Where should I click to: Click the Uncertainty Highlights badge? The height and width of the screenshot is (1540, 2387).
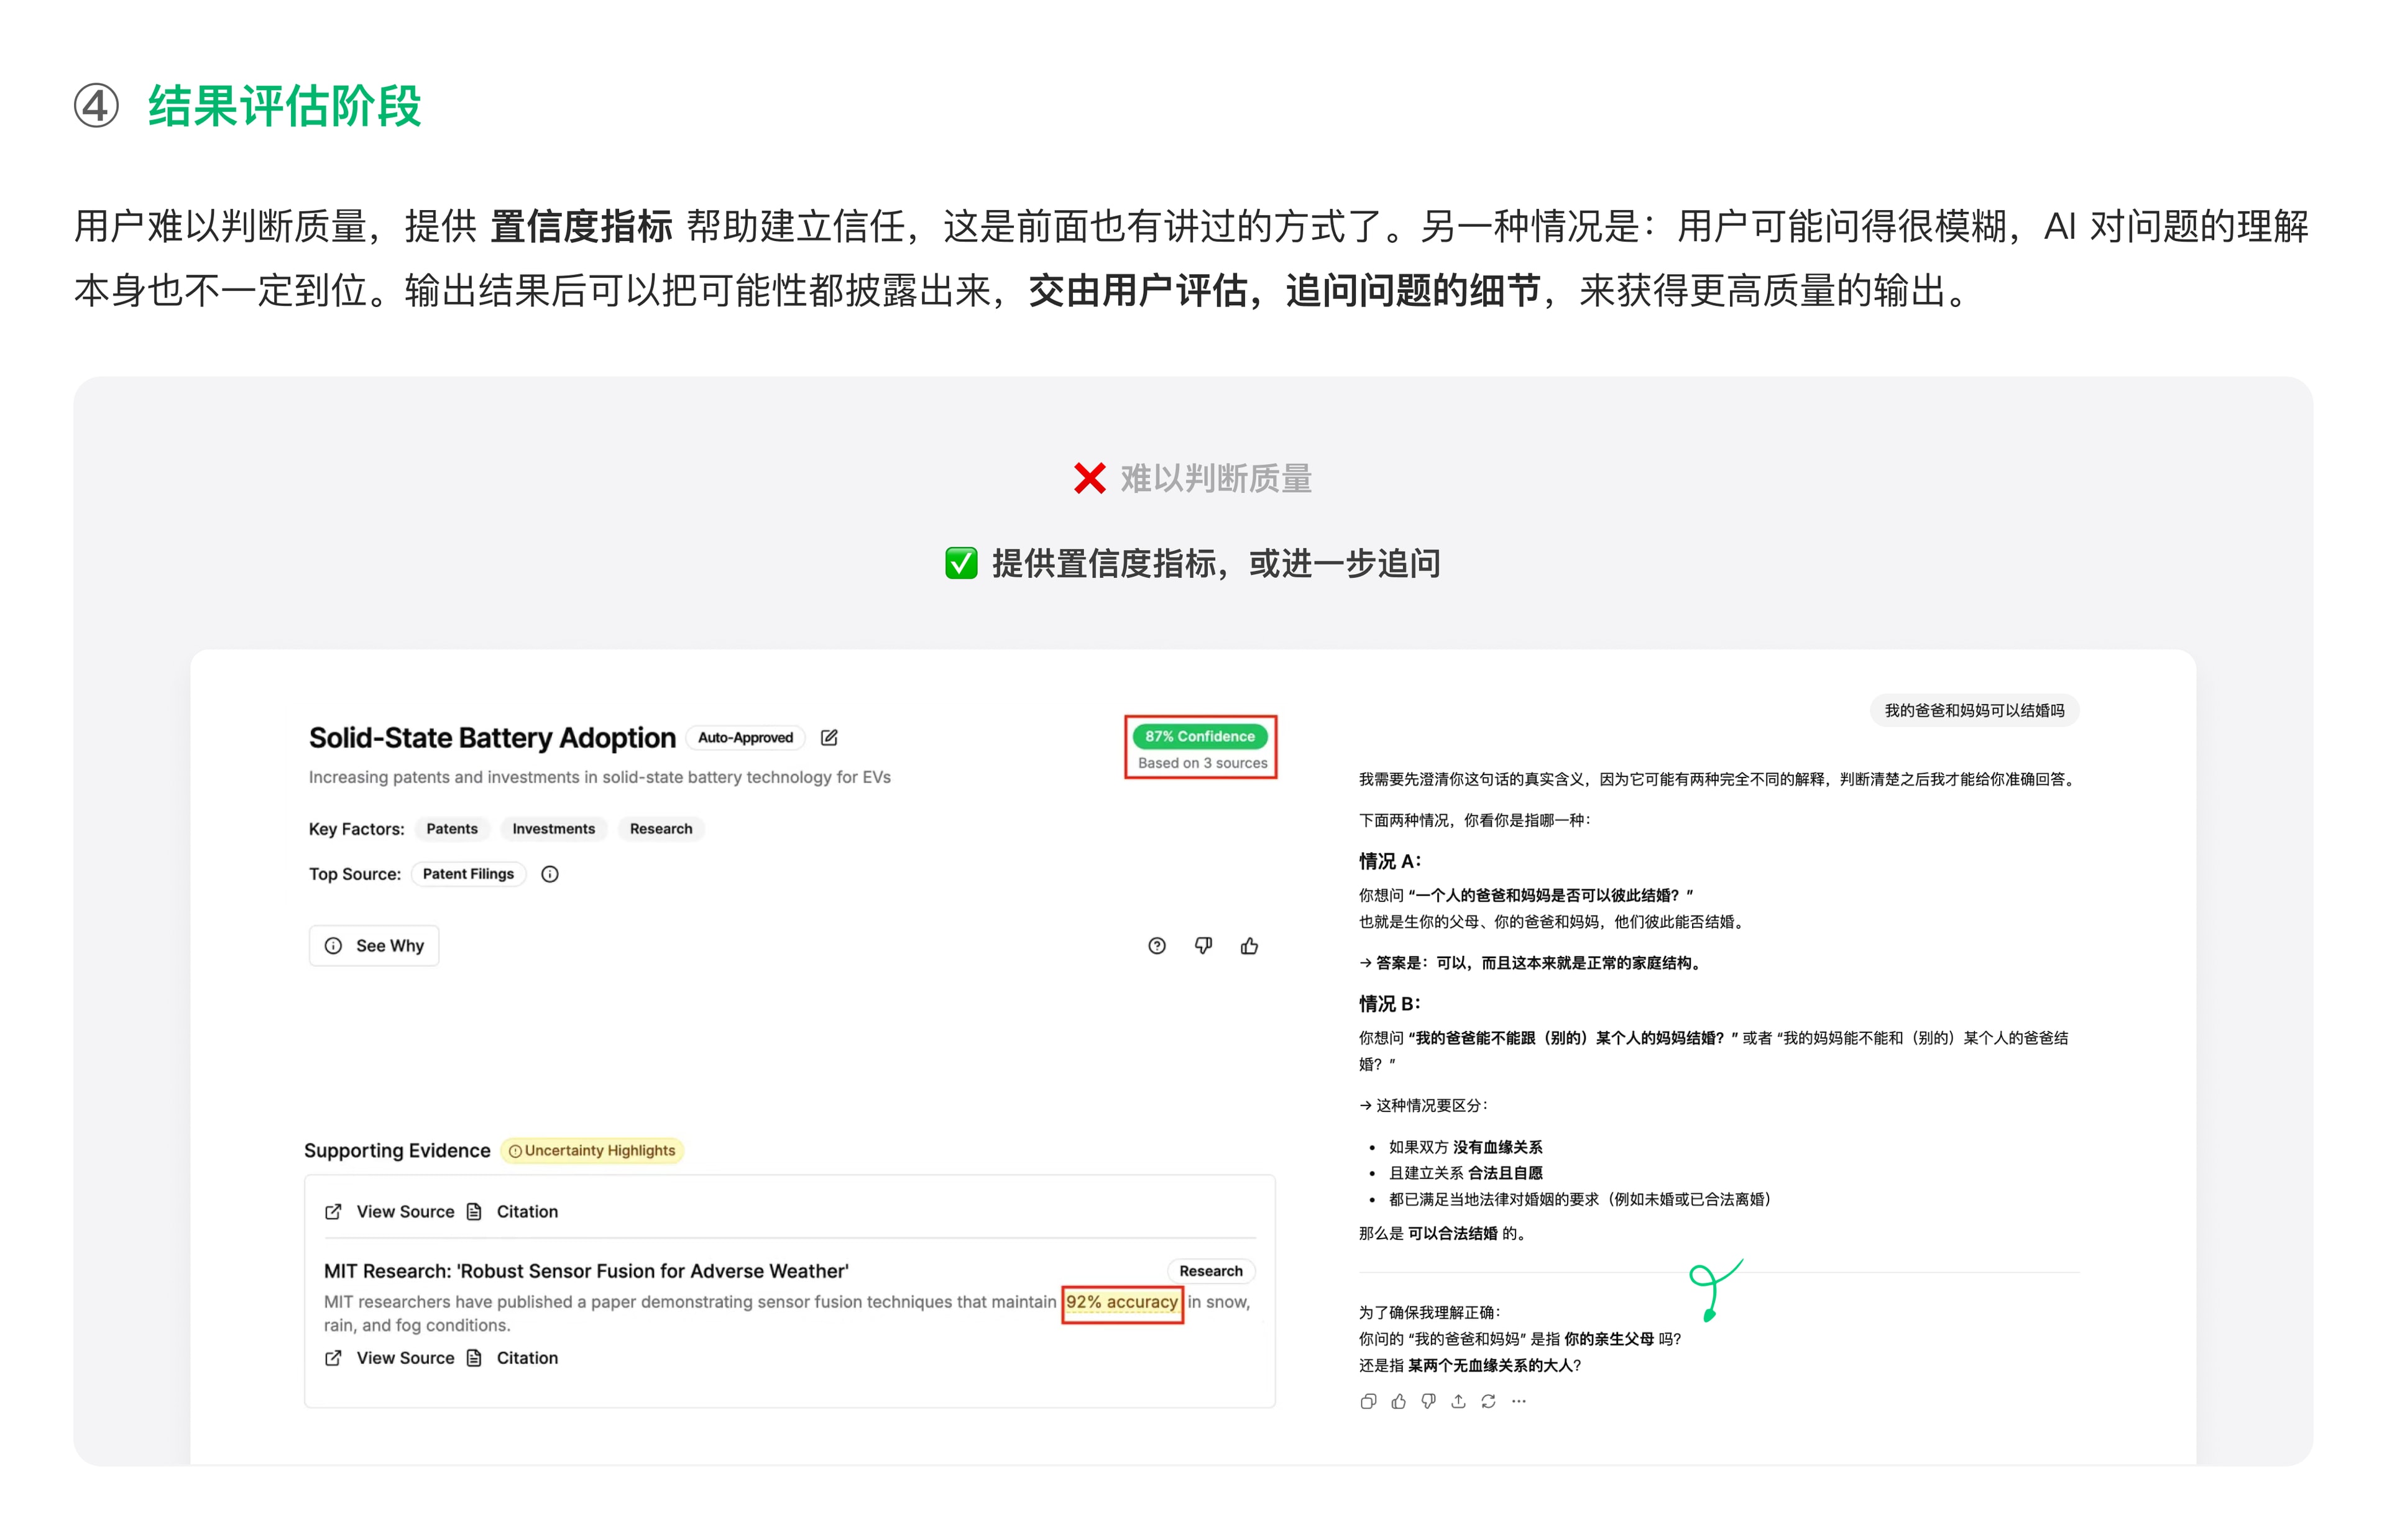click(x=592, y=1151)
